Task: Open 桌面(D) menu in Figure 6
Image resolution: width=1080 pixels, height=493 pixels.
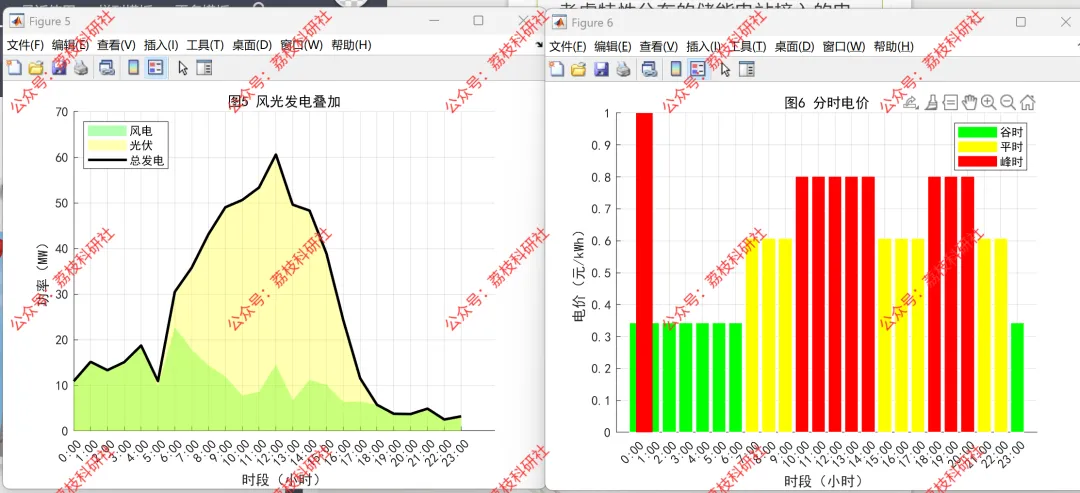Action: point(795,47)
